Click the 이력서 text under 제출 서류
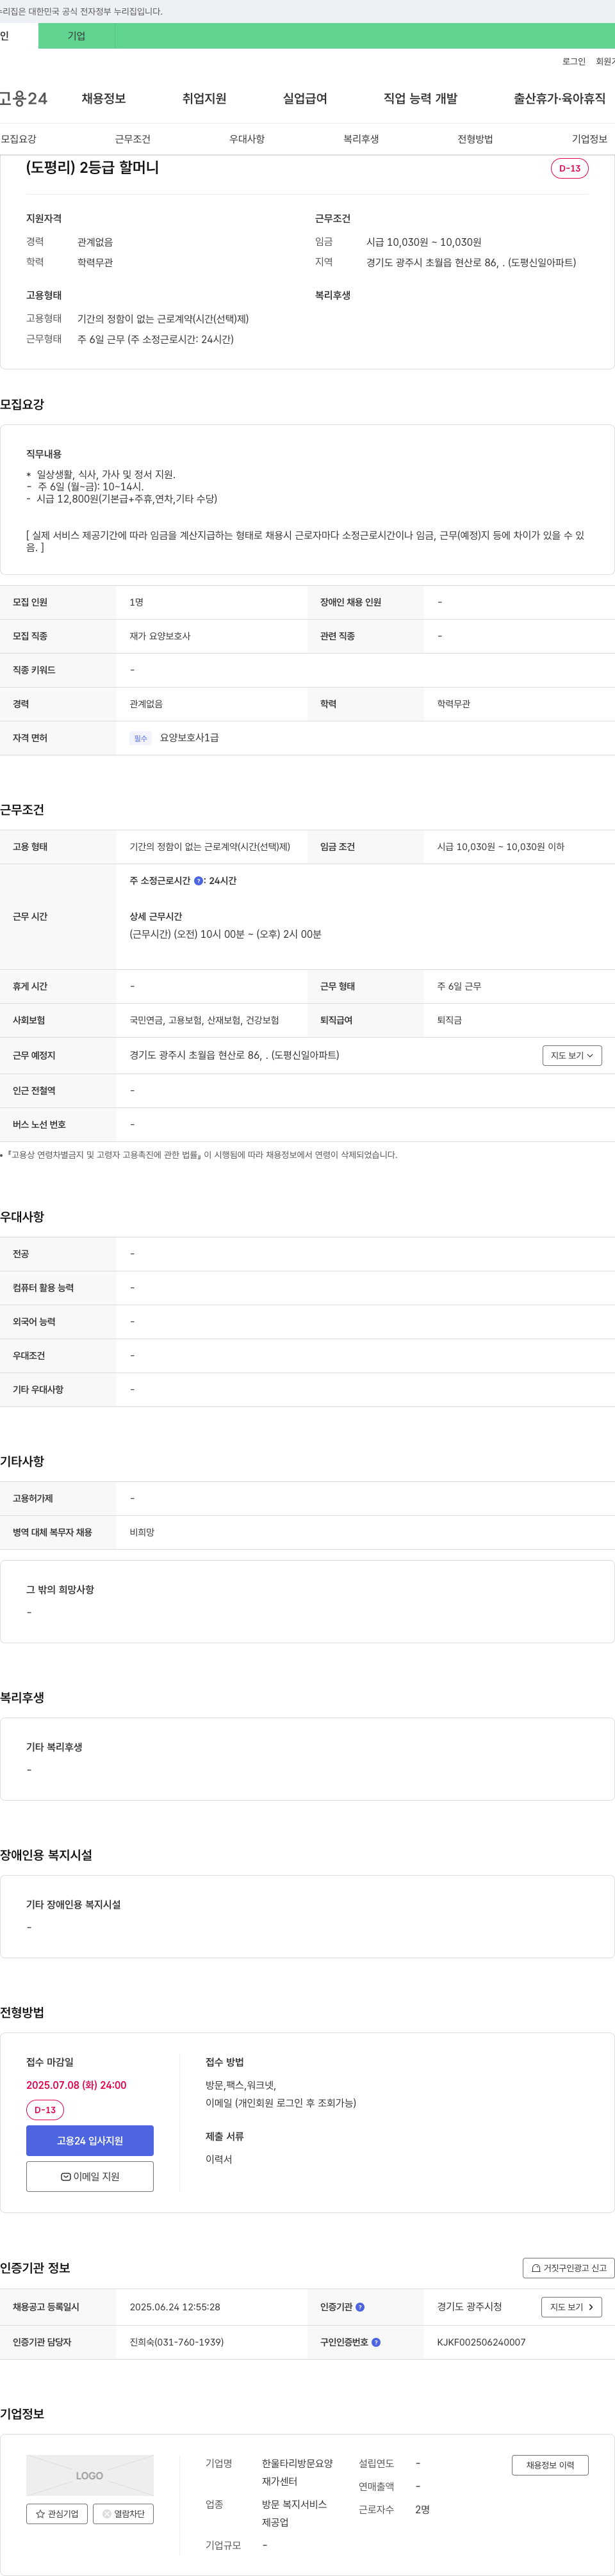 click(219, 2159)
